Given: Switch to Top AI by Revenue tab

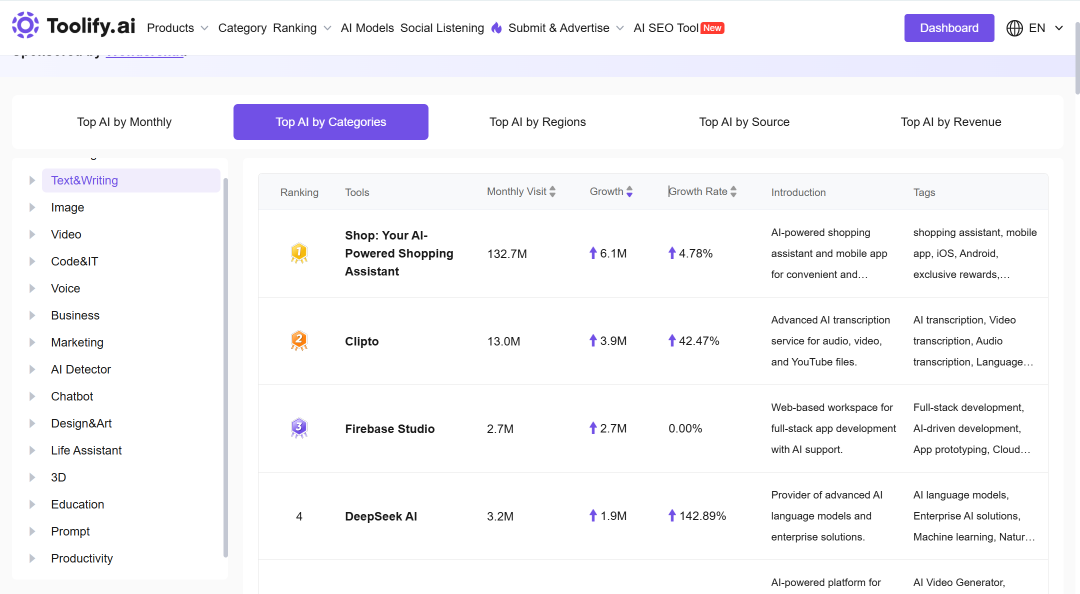Looking at the screenshot, I should [x=951, y=122].
